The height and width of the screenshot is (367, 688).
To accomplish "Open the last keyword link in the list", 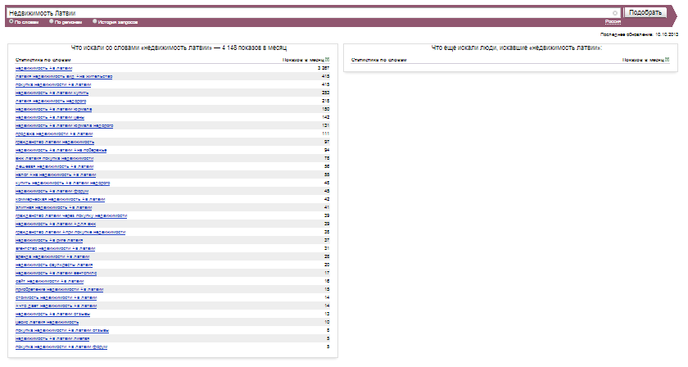I will (61, 347).
